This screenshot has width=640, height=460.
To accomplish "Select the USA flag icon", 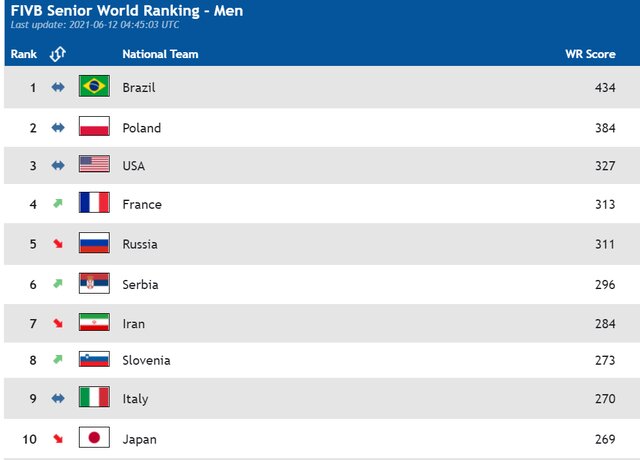I will click(94, 164).
